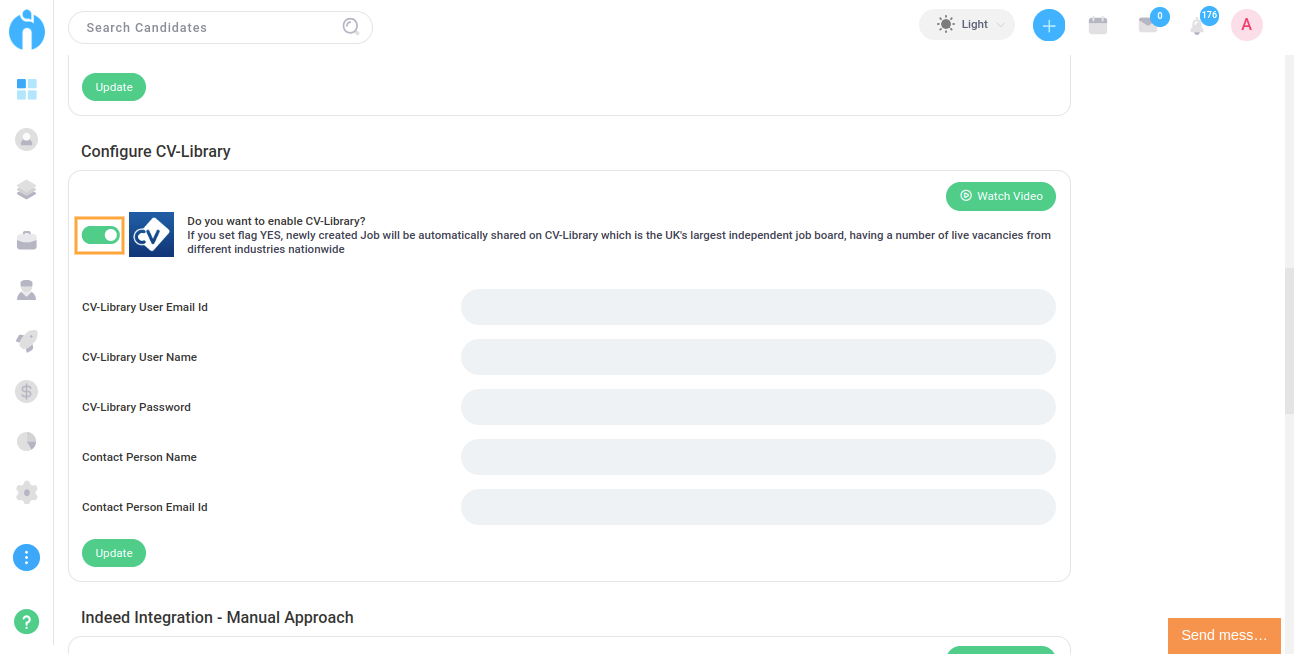Screen dimensions: 1294x654
Task: Disable the CV-Library enable toggle
Action: pyautogui.click(x=100, y=235)
